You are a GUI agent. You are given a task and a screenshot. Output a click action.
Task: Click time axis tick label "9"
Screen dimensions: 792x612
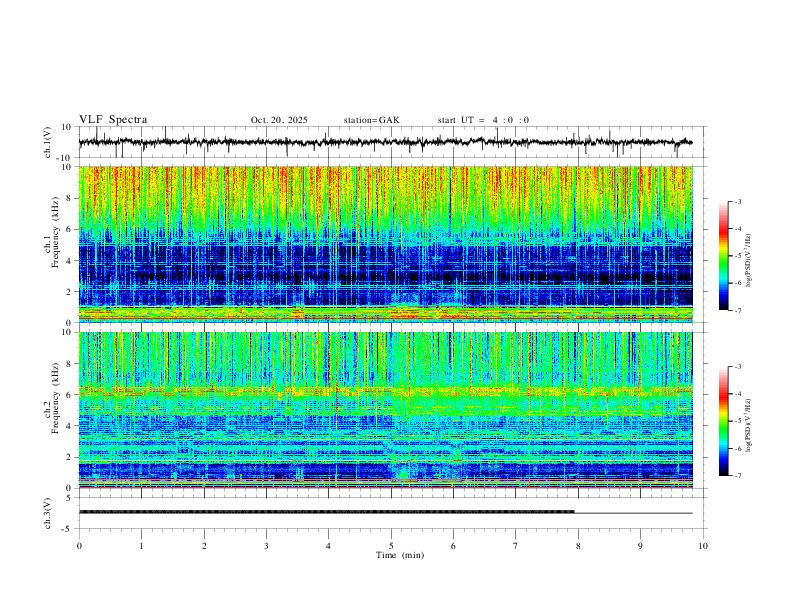coord(640,546)
